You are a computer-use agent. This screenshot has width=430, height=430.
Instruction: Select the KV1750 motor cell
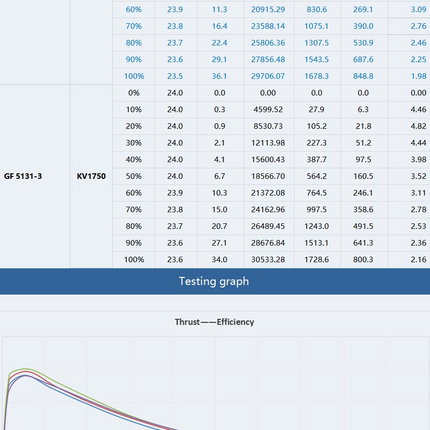point(91,176)
